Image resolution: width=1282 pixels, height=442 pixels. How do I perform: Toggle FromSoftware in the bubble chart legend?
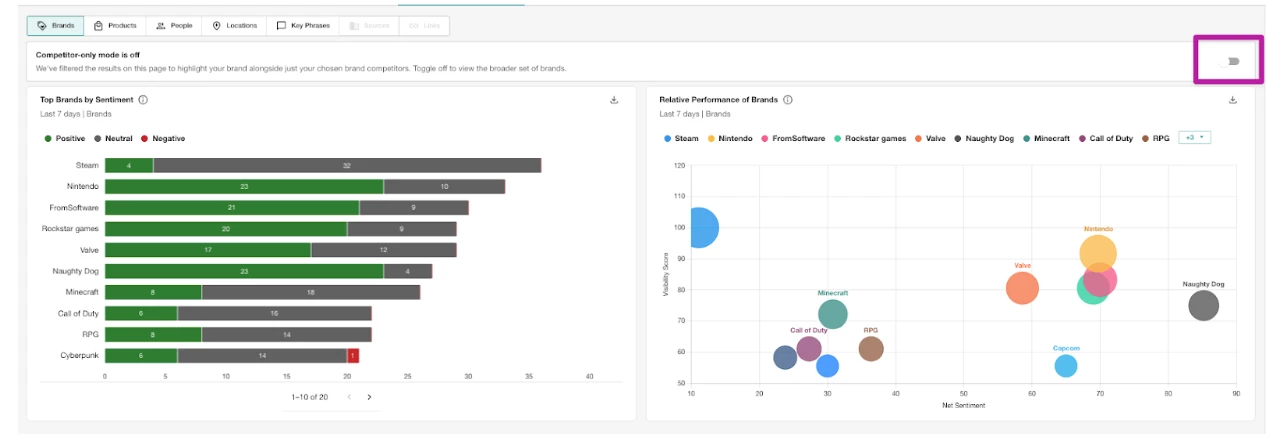pyautogui.click(x=793, y=138)
